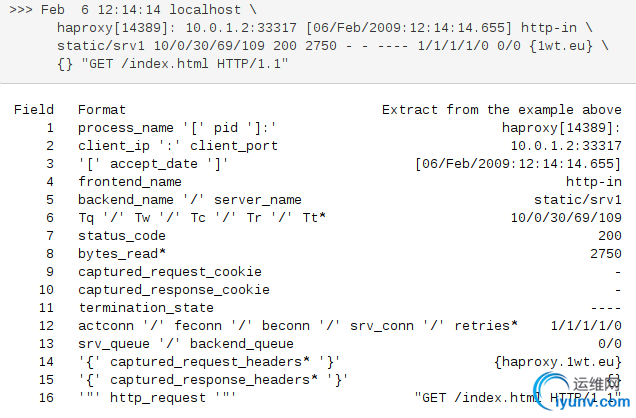
Task: Select the captured_request_cookie text
Action: [x=169, y=272]
